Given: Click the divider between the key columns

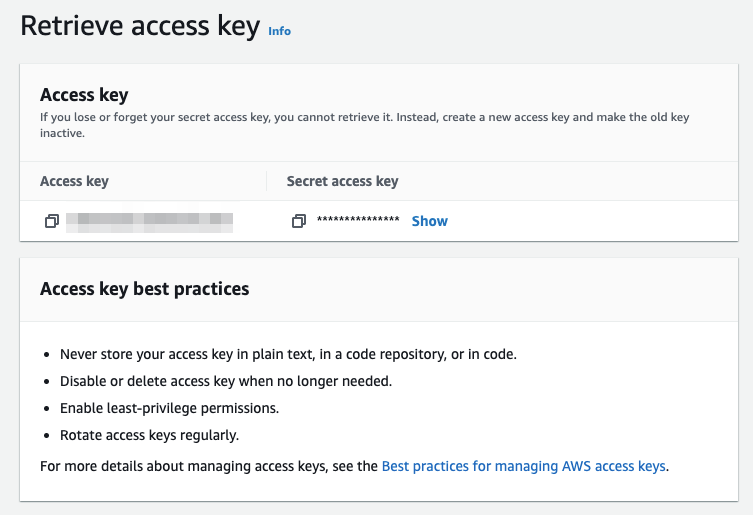Looking at the screenshot, I should pos(267,181).
